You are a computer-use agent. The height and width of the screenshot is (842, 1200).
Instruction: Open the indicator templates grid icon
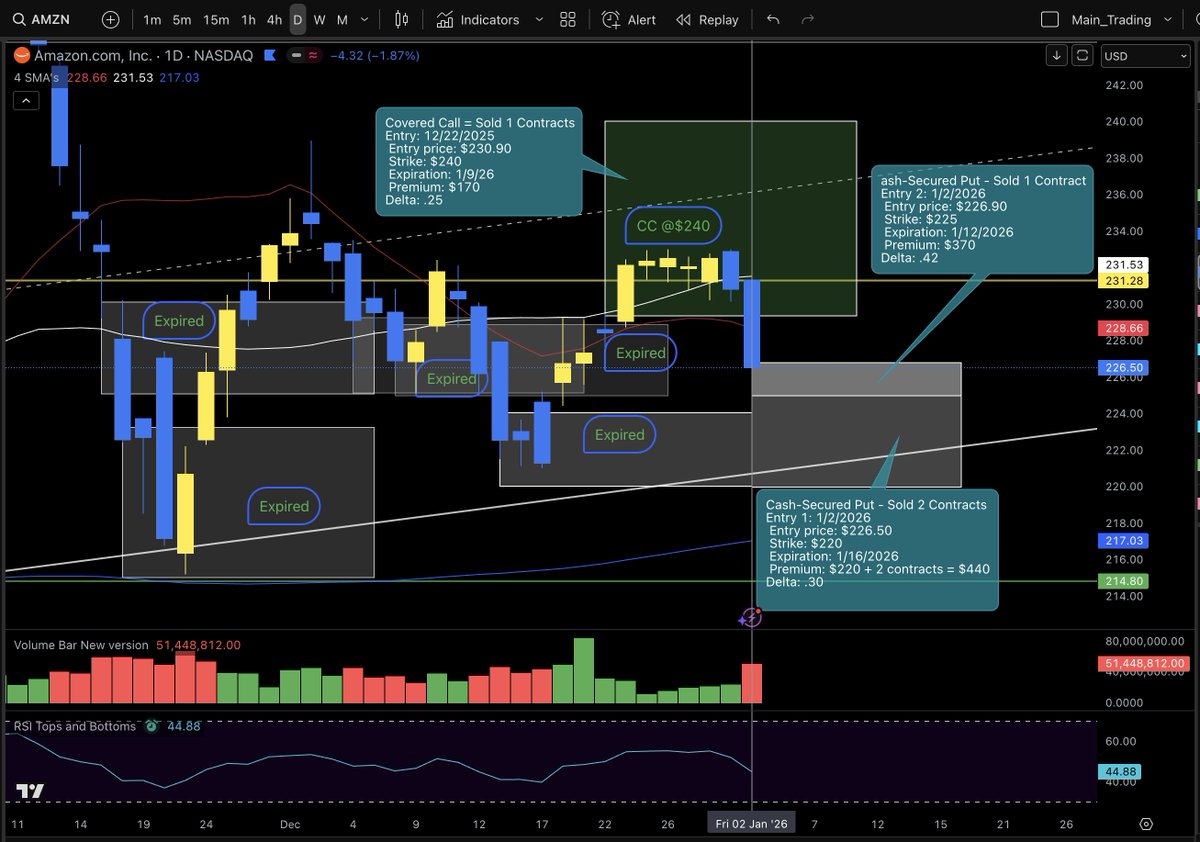pyautogui.click(x=568, y=20)
